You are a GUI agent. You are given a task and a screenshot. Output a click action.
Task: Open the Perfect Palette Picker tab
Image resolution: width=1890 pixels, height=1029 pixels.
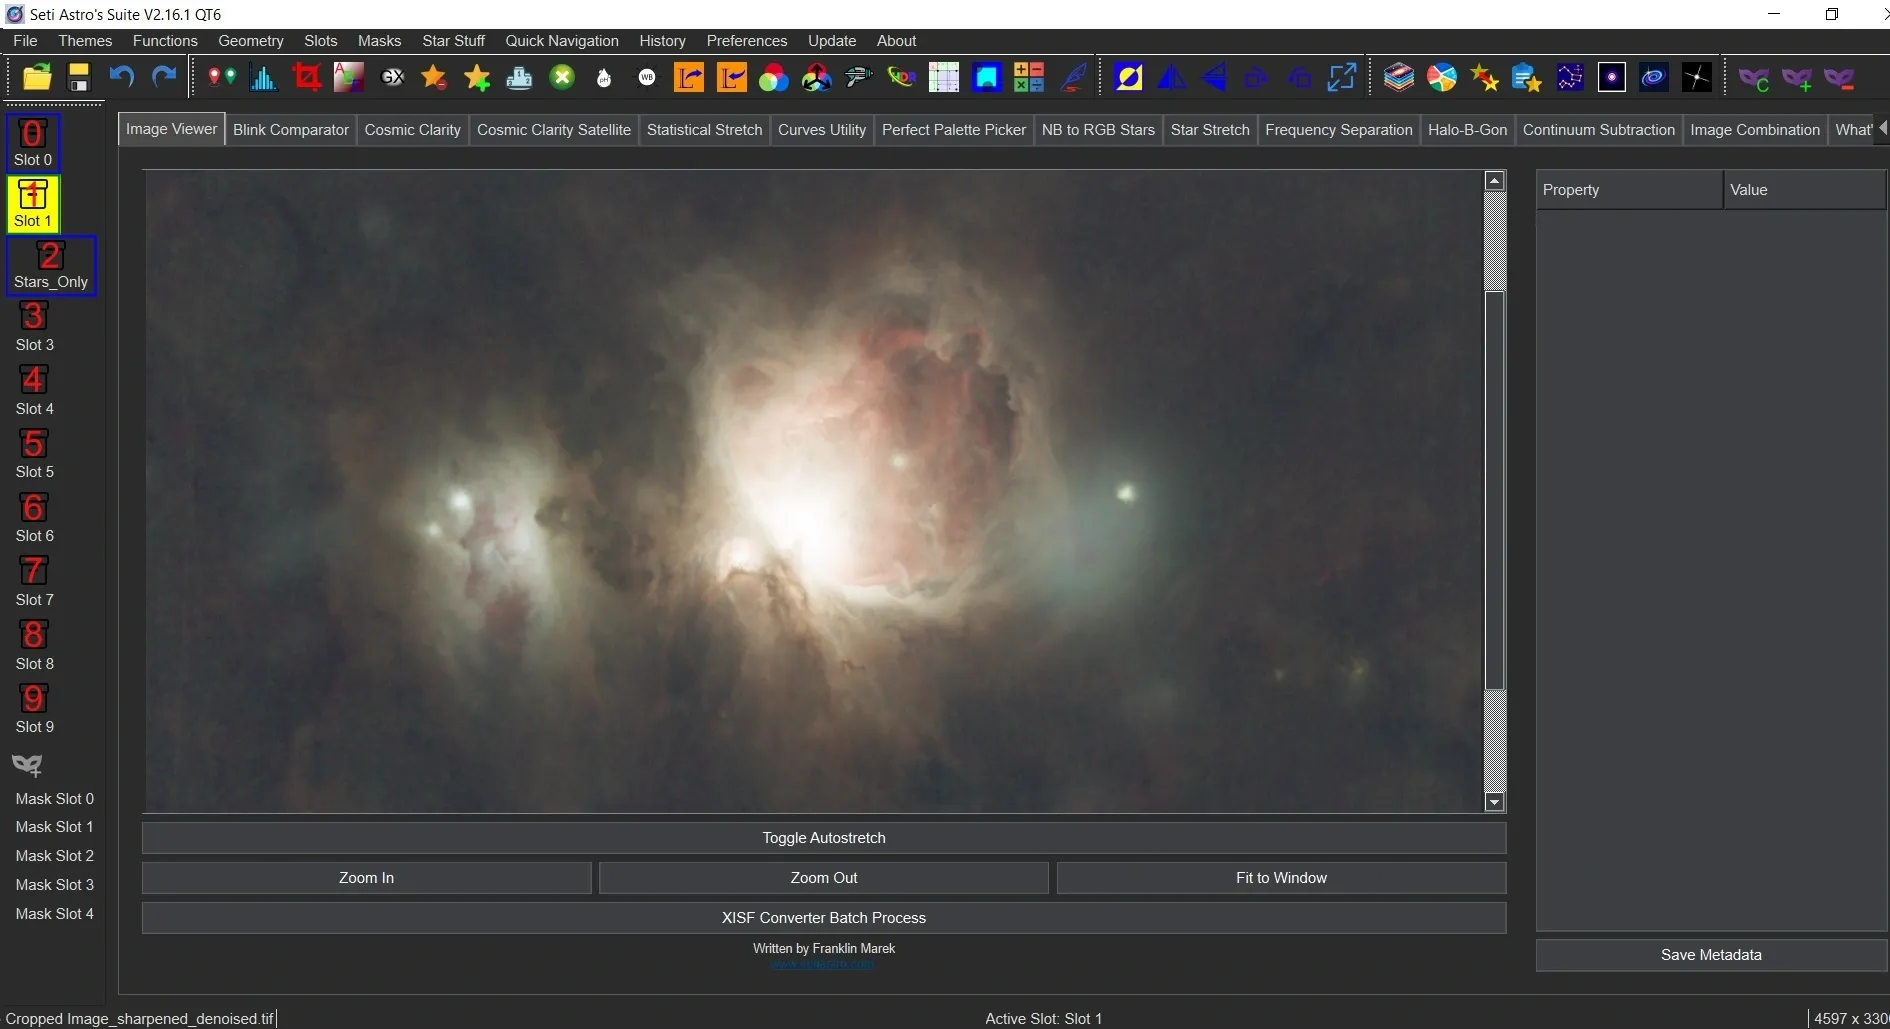[x=954, y=129]
